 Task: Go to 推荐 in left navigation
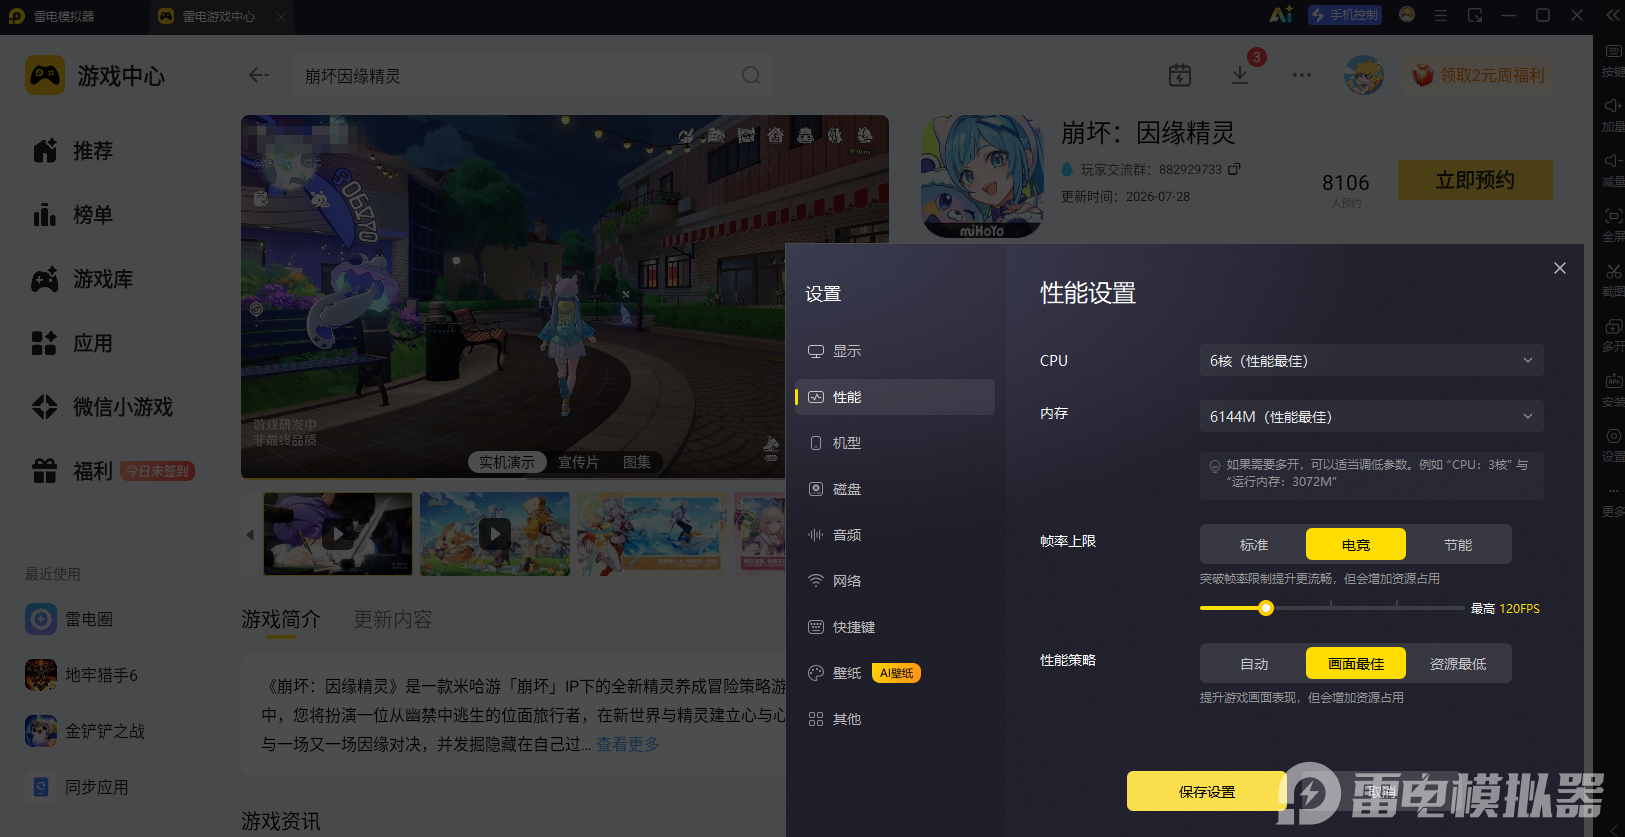(73, 151)
